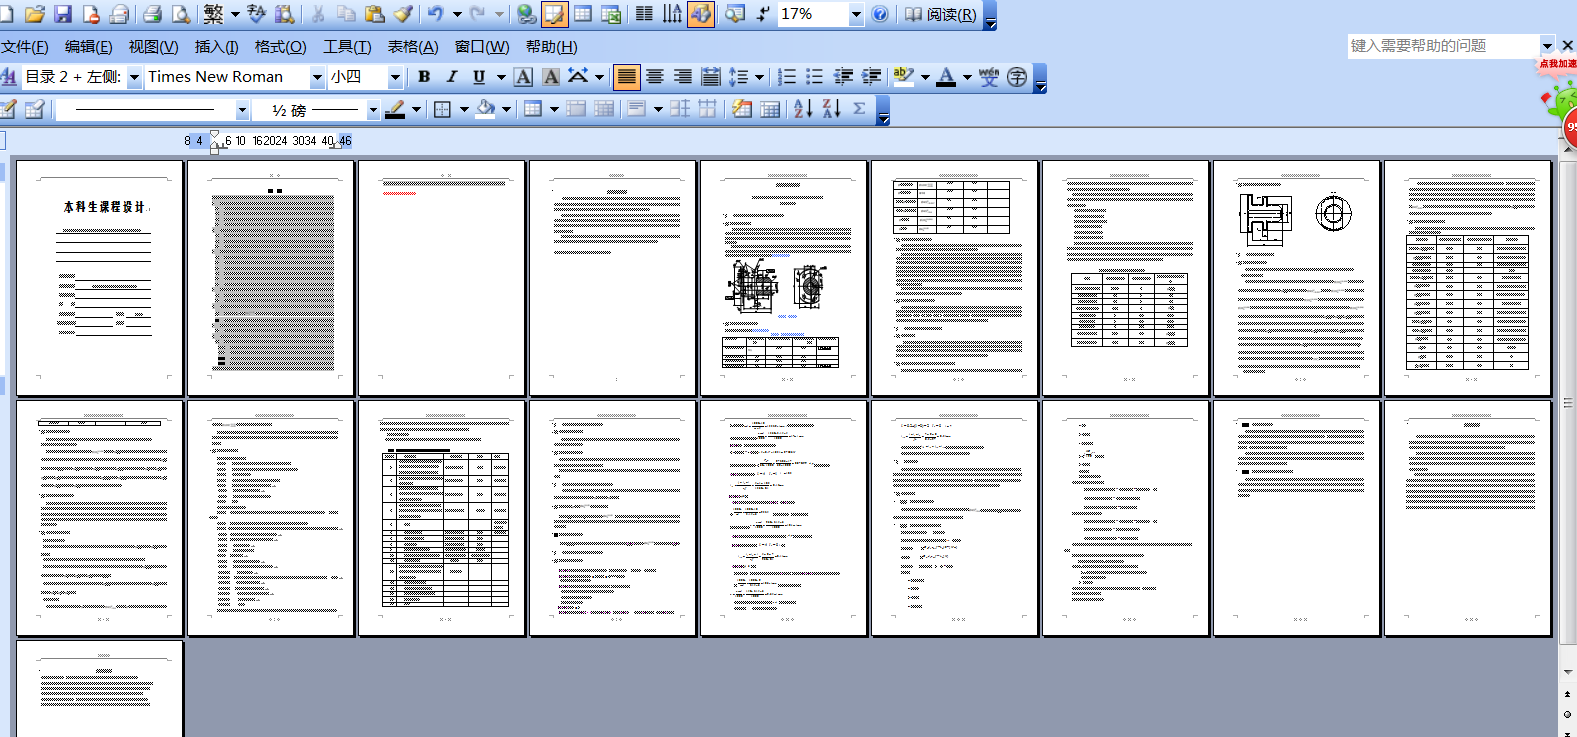This screenshot has height=737, width=1577.
Task: Toggle bold formatting
Action: tap(424, 77)
